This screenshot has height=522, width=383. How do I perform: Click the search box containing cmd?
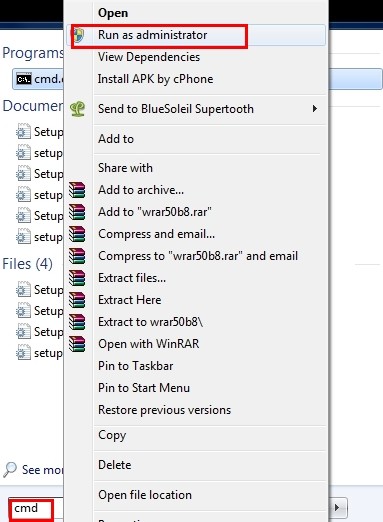pyautogui.click(x=36, y=508)
